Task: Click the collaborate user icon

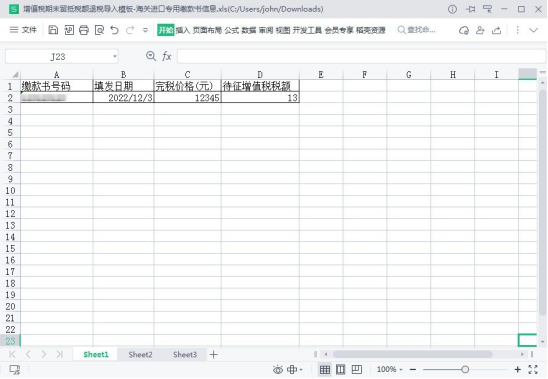Action: point(480,30)
